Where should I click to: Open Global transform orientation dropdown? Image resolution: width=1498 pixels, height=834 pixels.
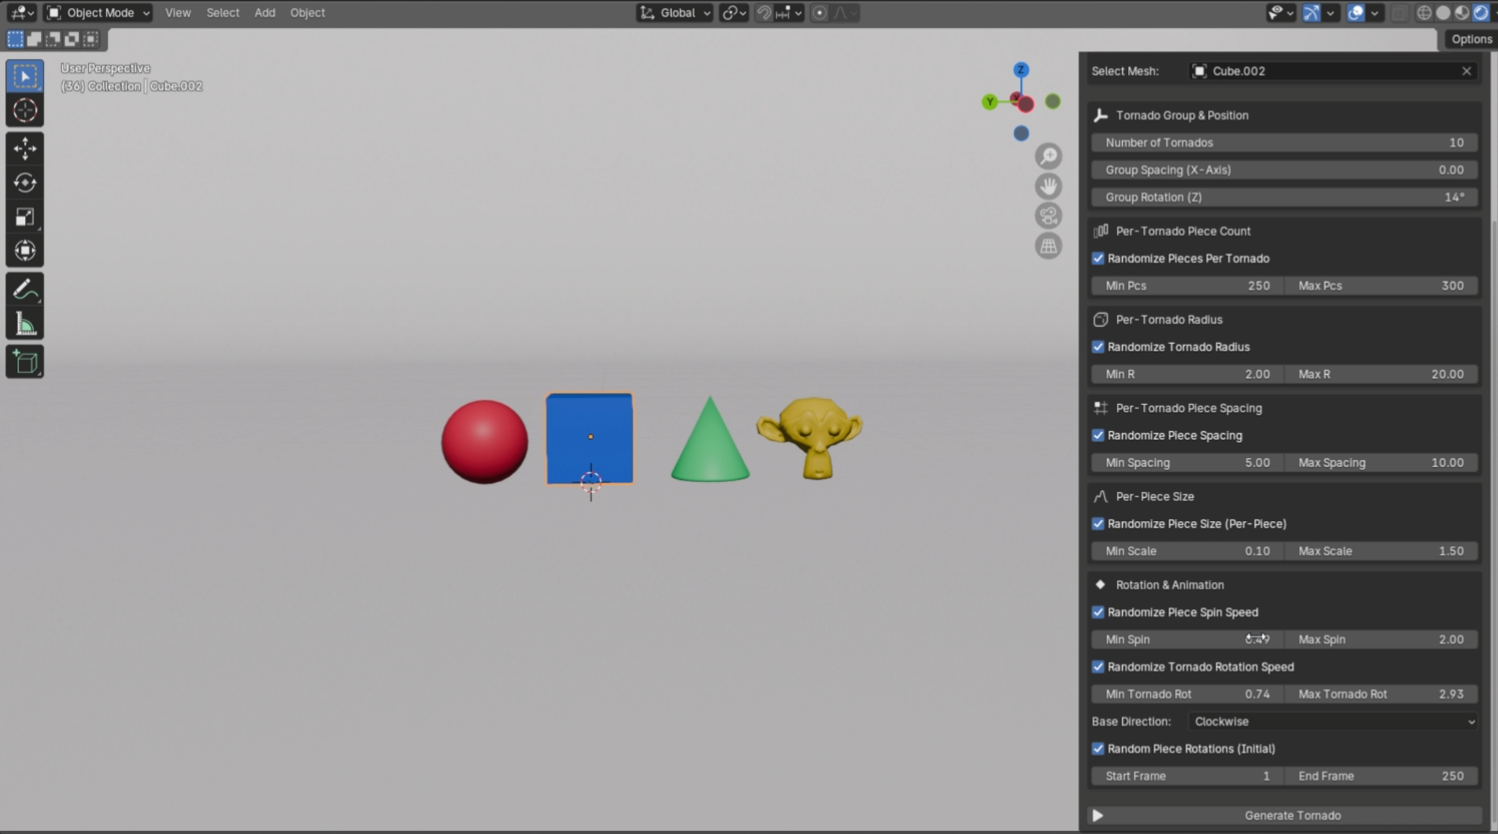tap(675, 13)
